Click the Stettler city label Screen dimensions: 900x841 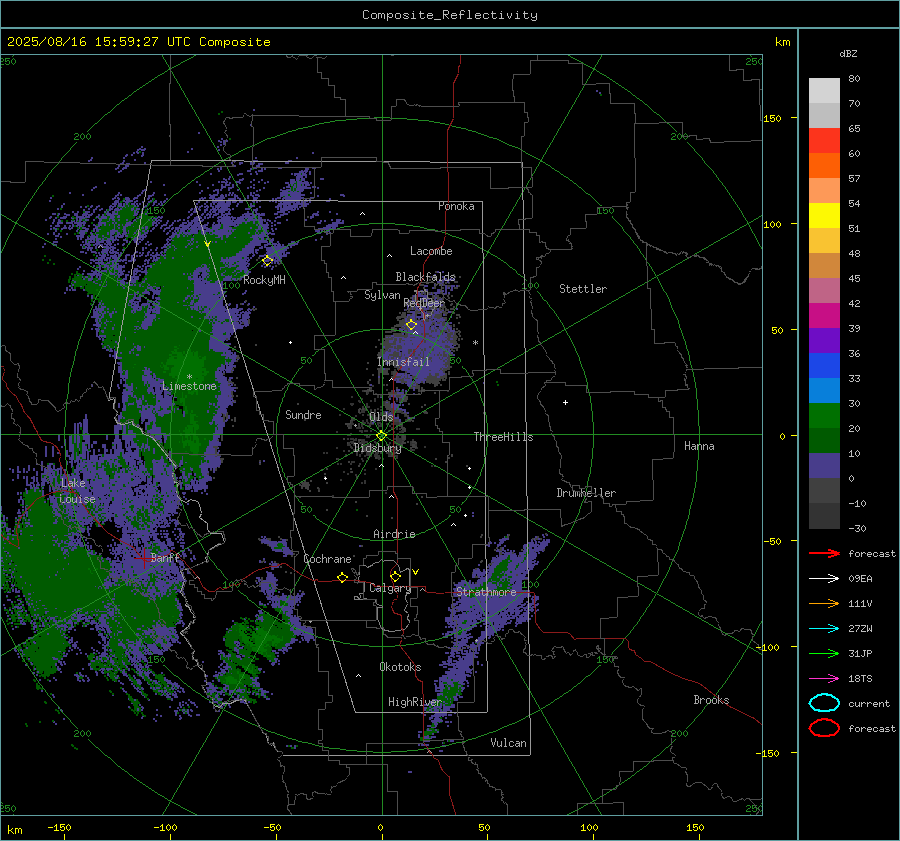pos(583,289)
